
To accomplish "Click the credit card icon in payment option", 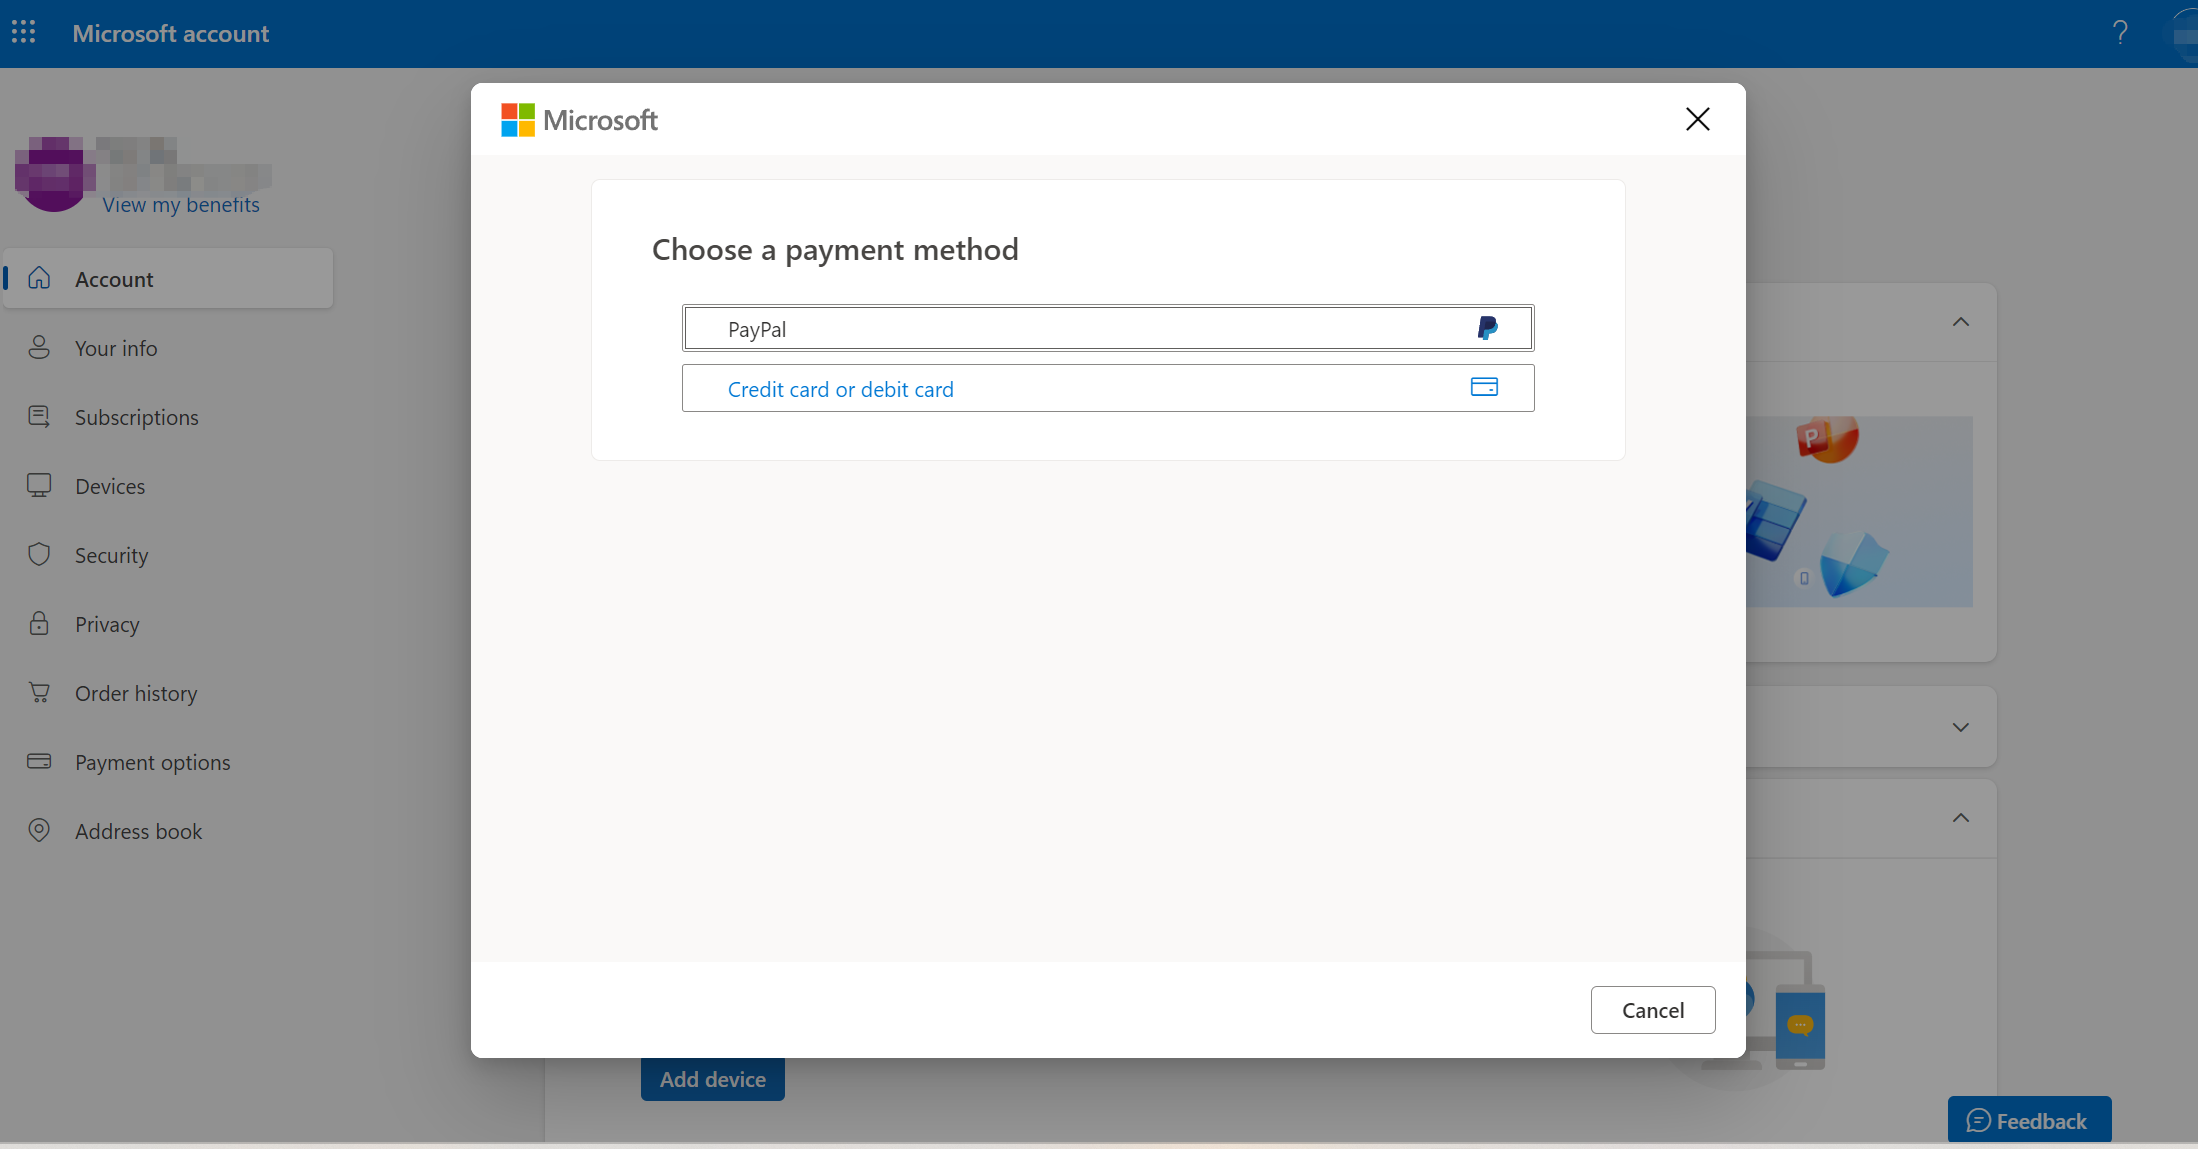I will click(x=1484, y=387).
